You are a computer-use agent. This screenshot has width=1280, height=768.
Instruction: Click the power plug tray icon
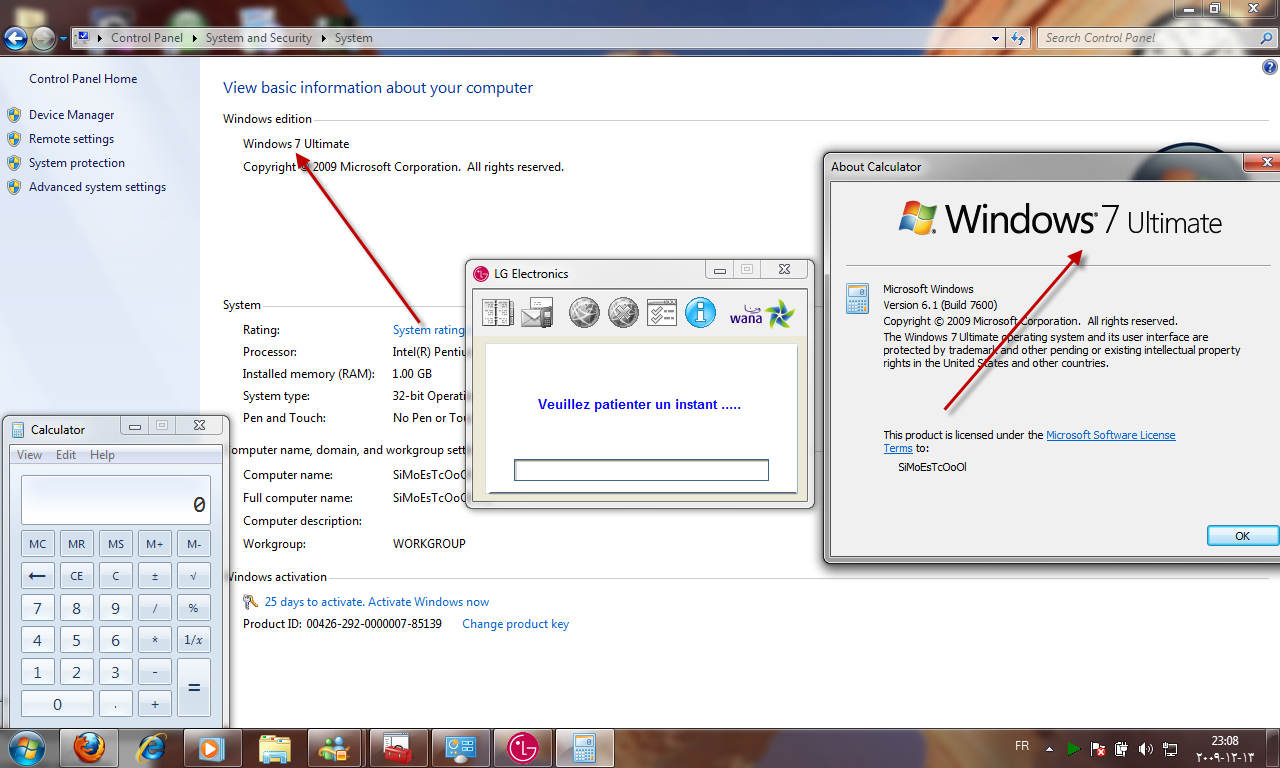tap(1121, 748)
